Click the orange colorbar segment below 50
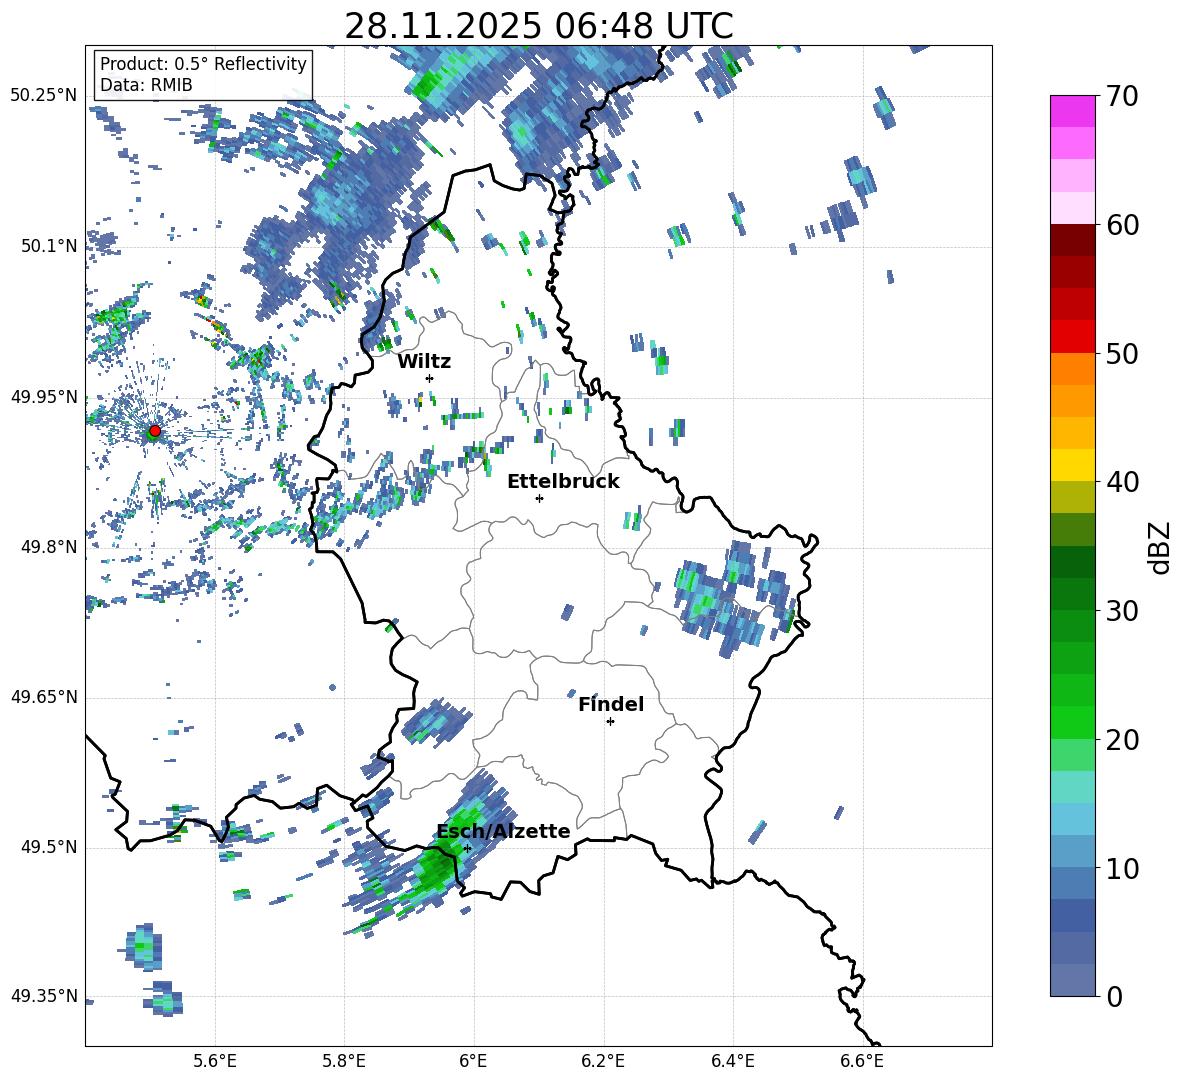The width and height of the screenshot is (1184, 1081). (x=1073, y=369)
